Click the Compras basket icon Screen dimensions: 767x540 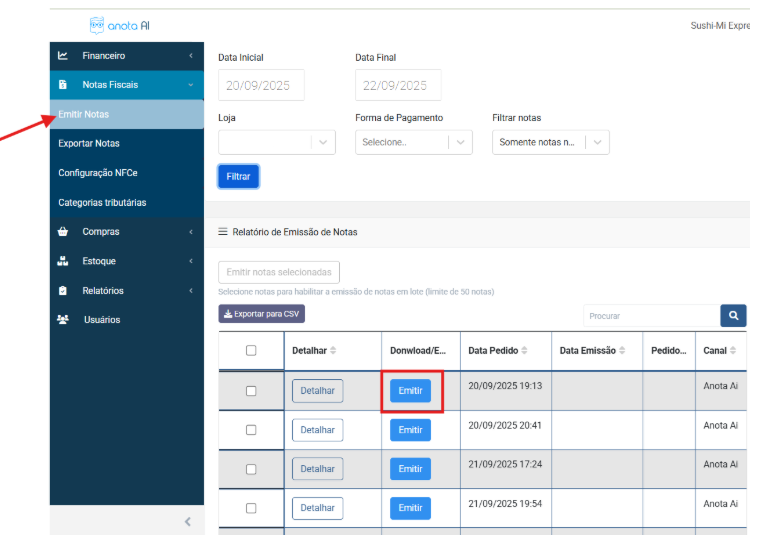pos(63,232)
